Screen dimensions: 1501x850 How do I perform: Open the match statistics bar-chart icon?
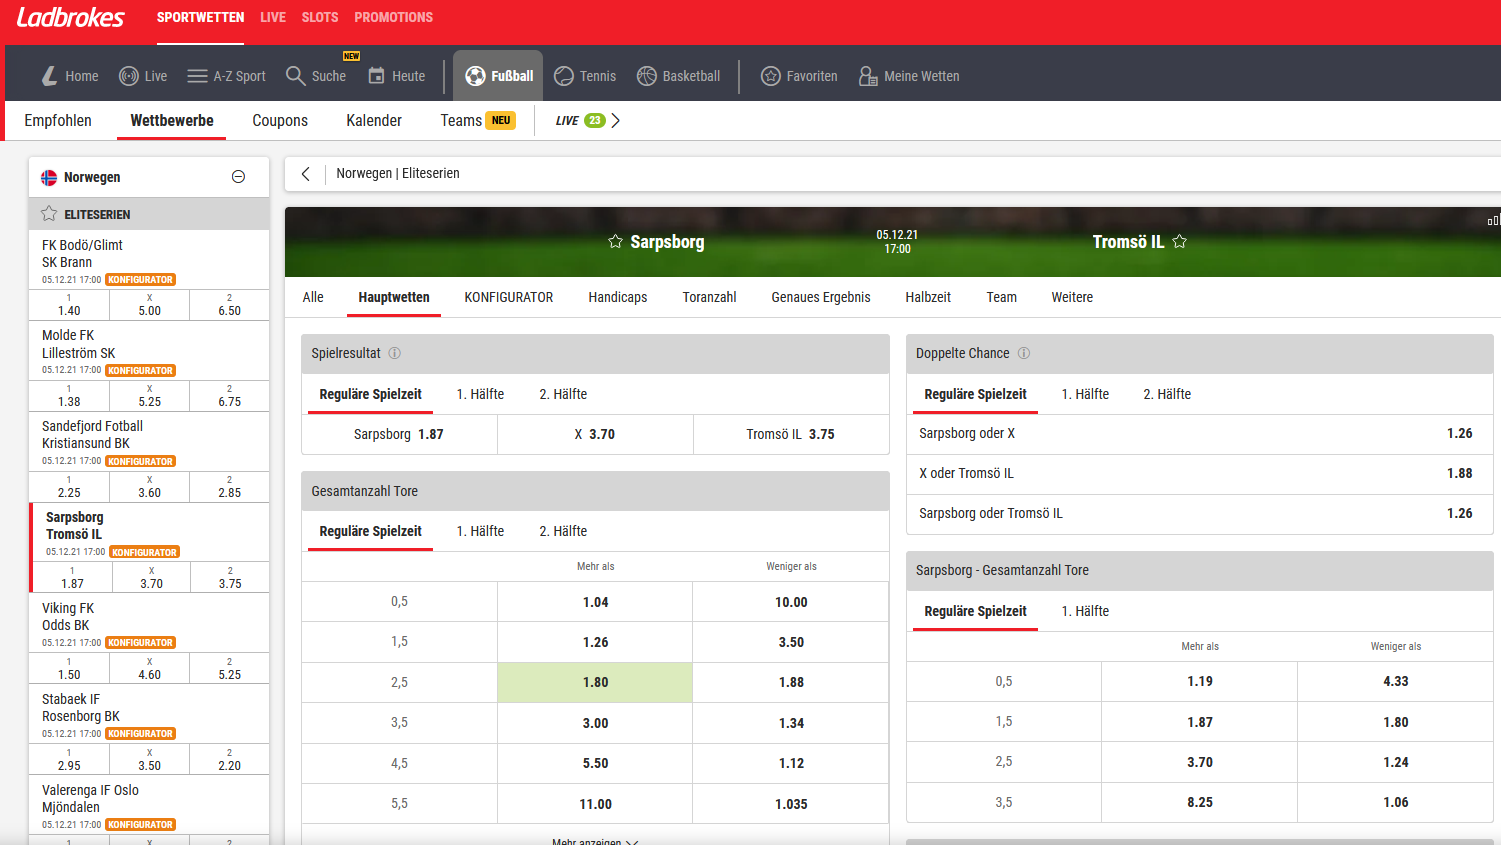tap(1494, 220)
